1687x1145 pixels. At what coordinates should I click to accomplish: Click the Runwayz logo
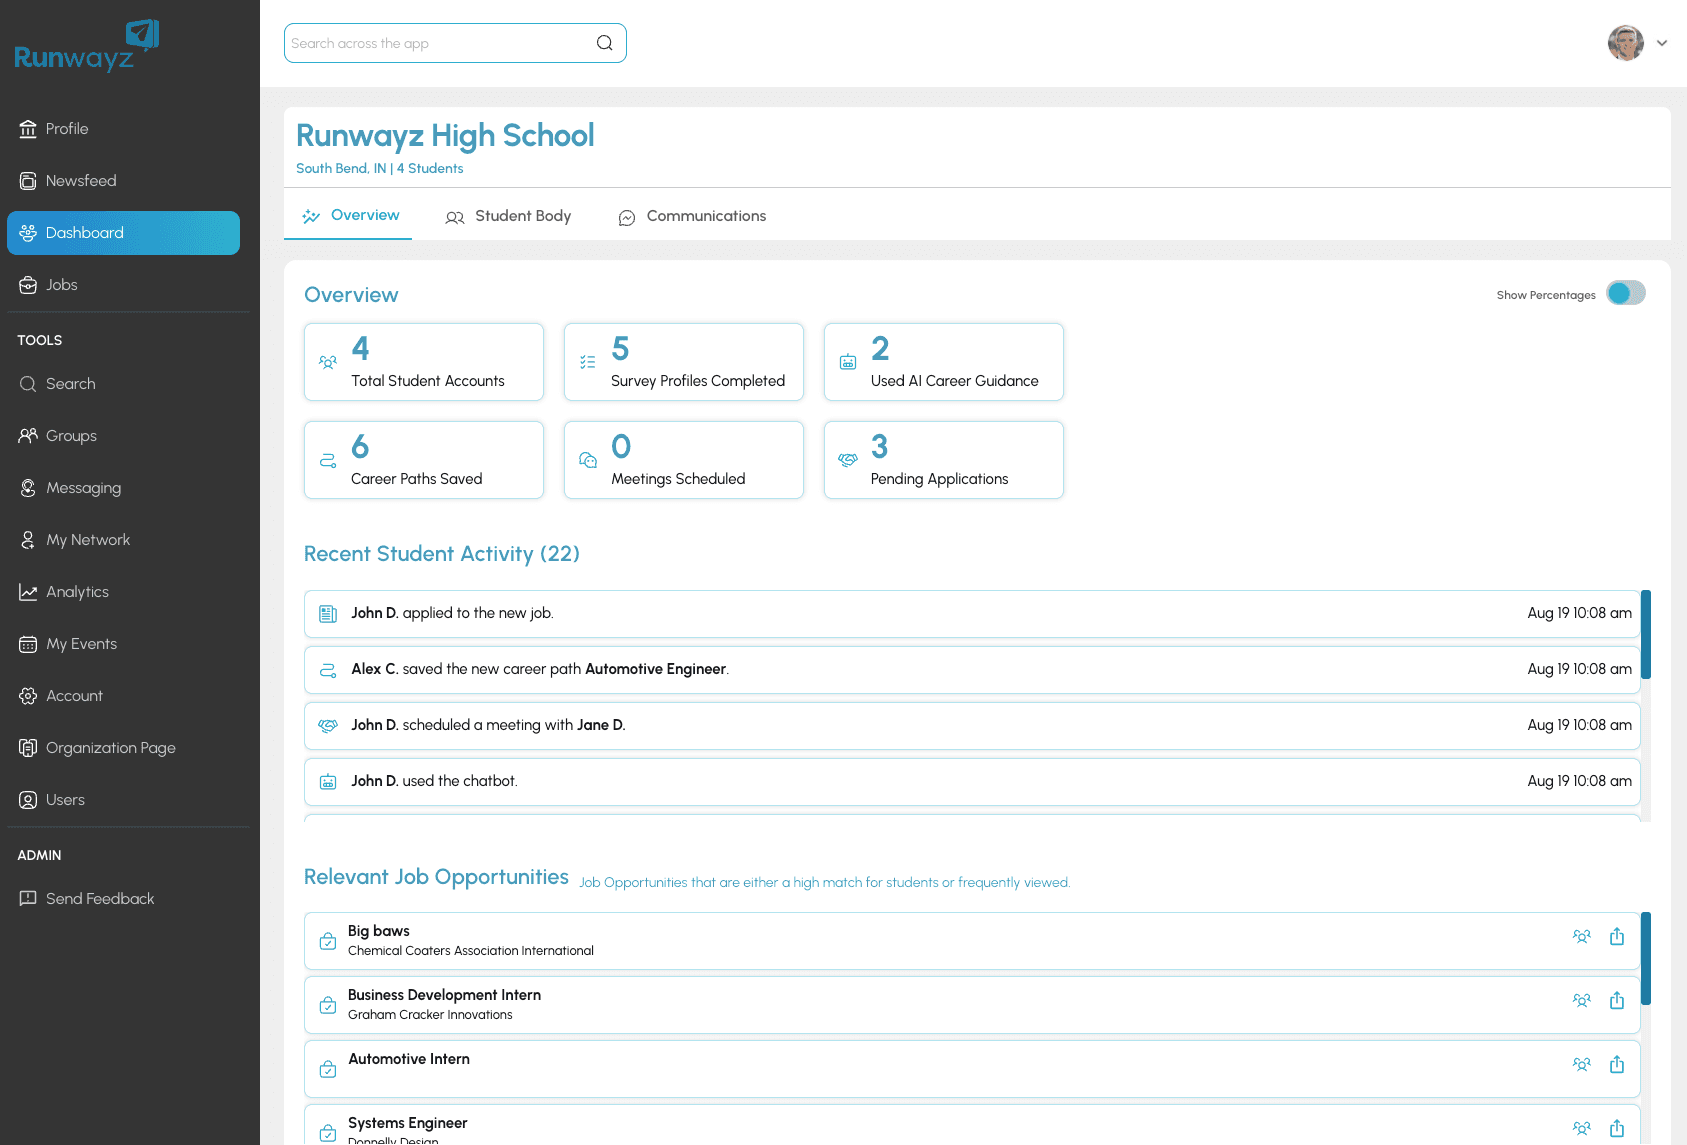[87, 47]
